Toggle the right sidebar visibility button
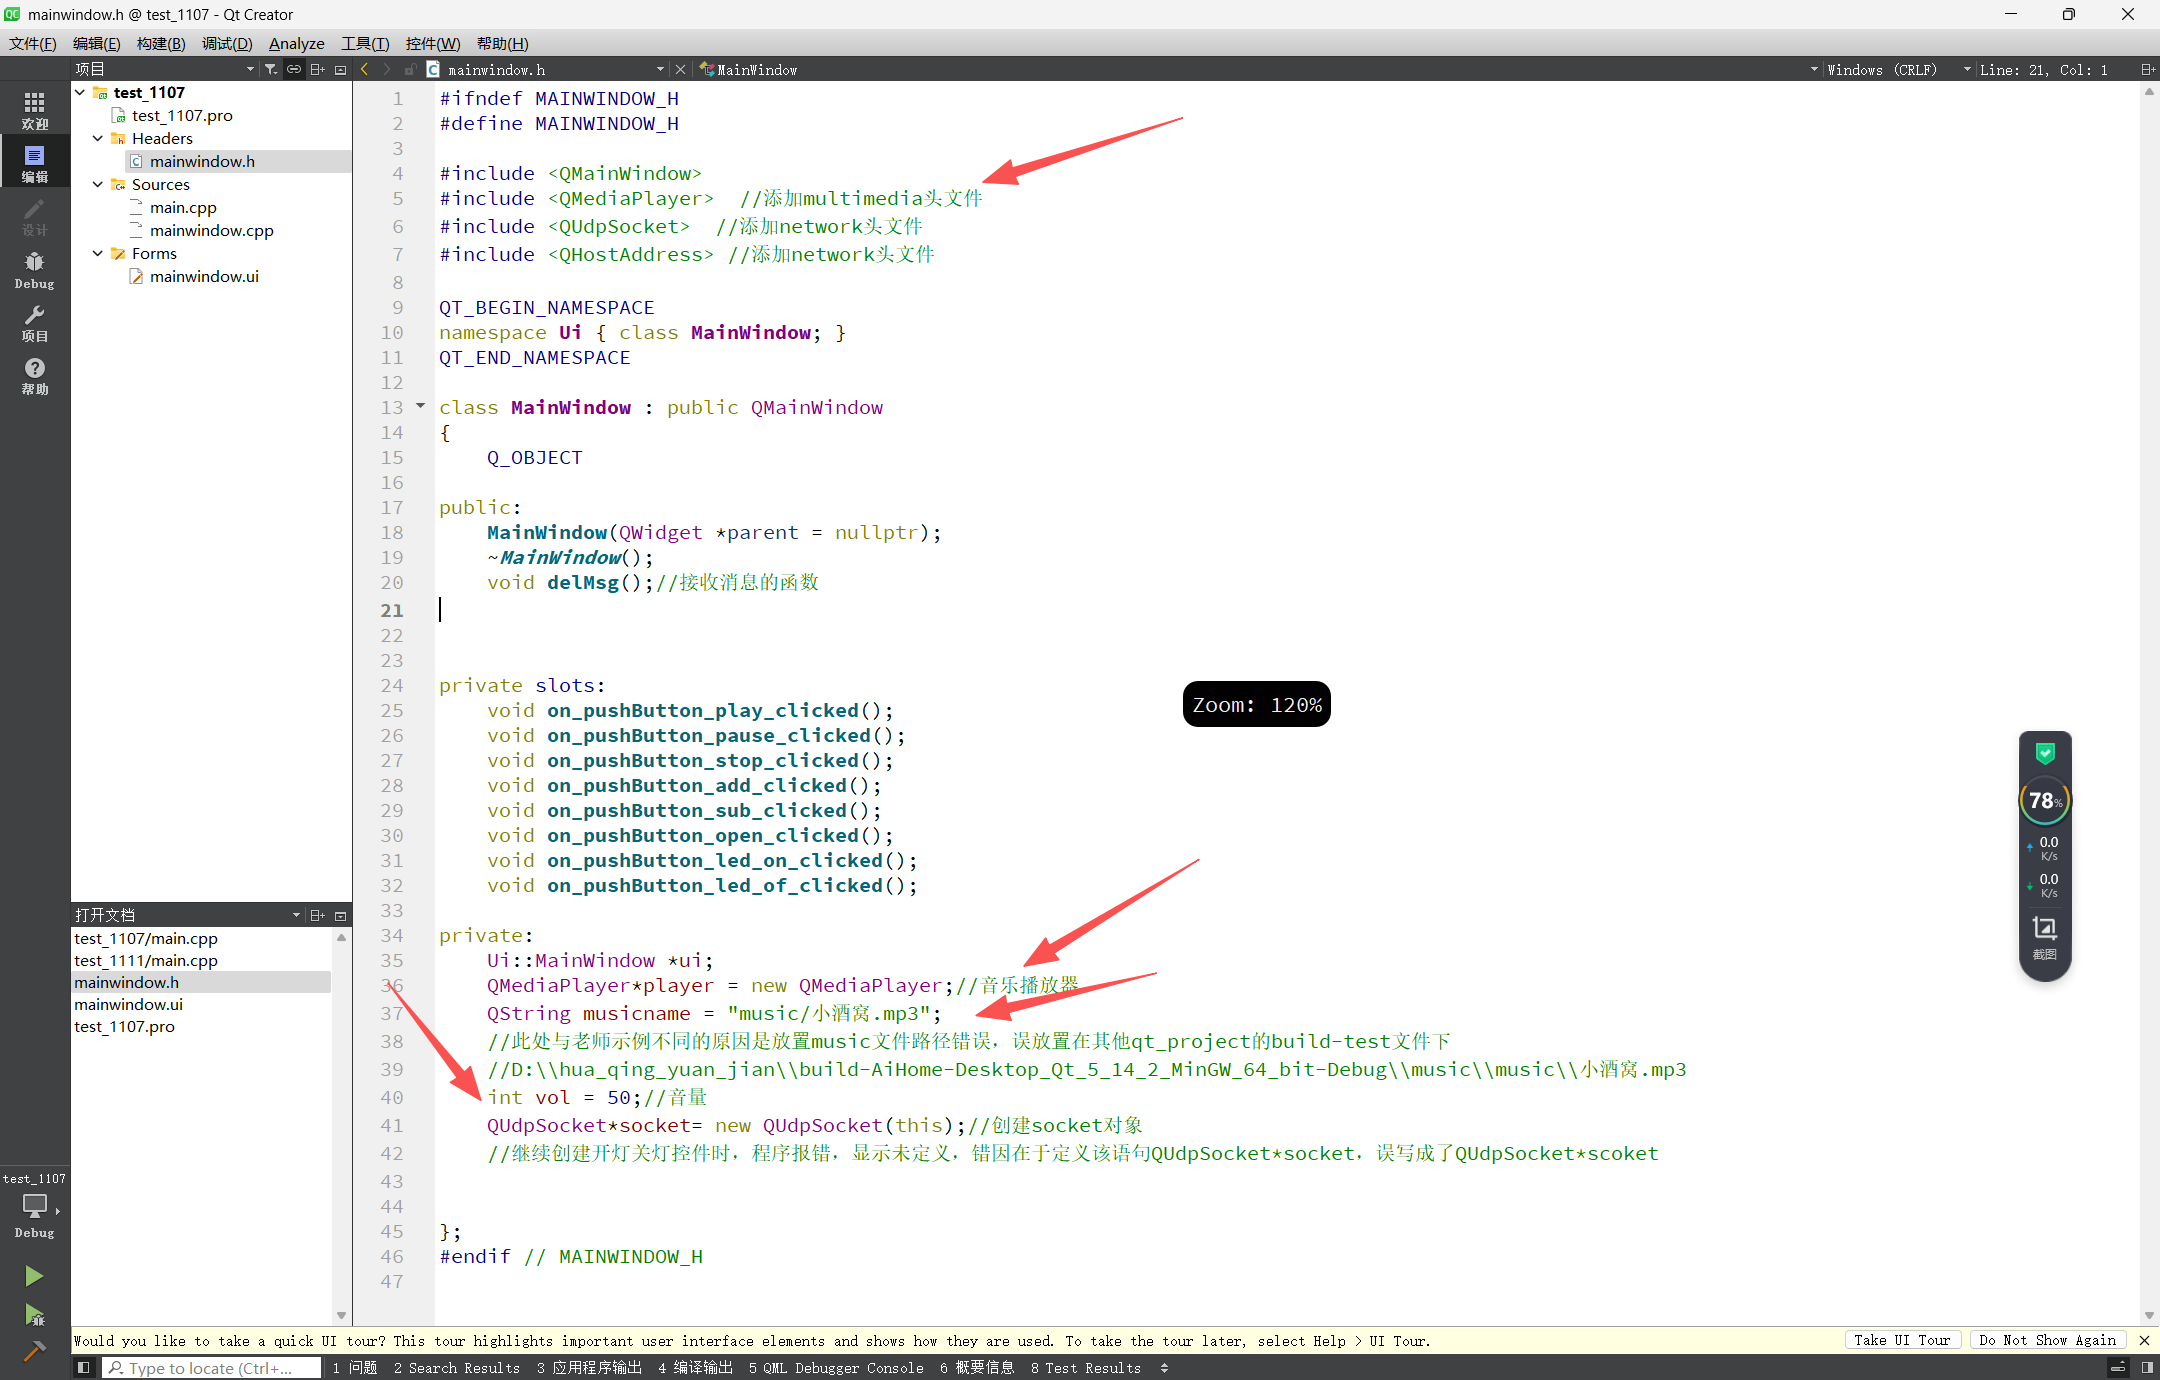This screenshot has width=2160, height=1380. (x=2147, y=1367)
